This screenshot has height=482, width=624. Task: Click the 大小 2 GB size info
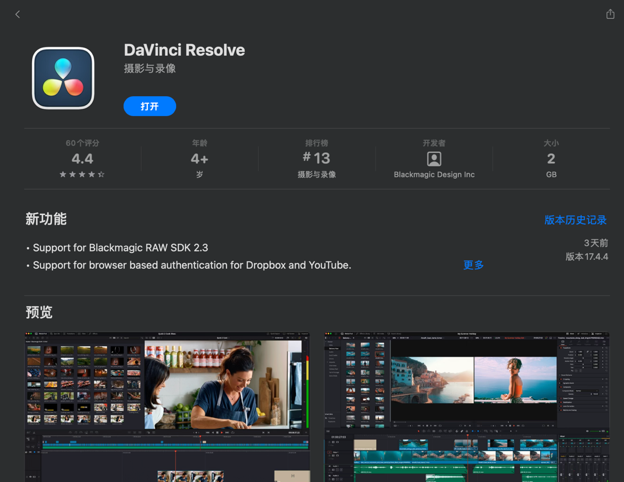551,158
